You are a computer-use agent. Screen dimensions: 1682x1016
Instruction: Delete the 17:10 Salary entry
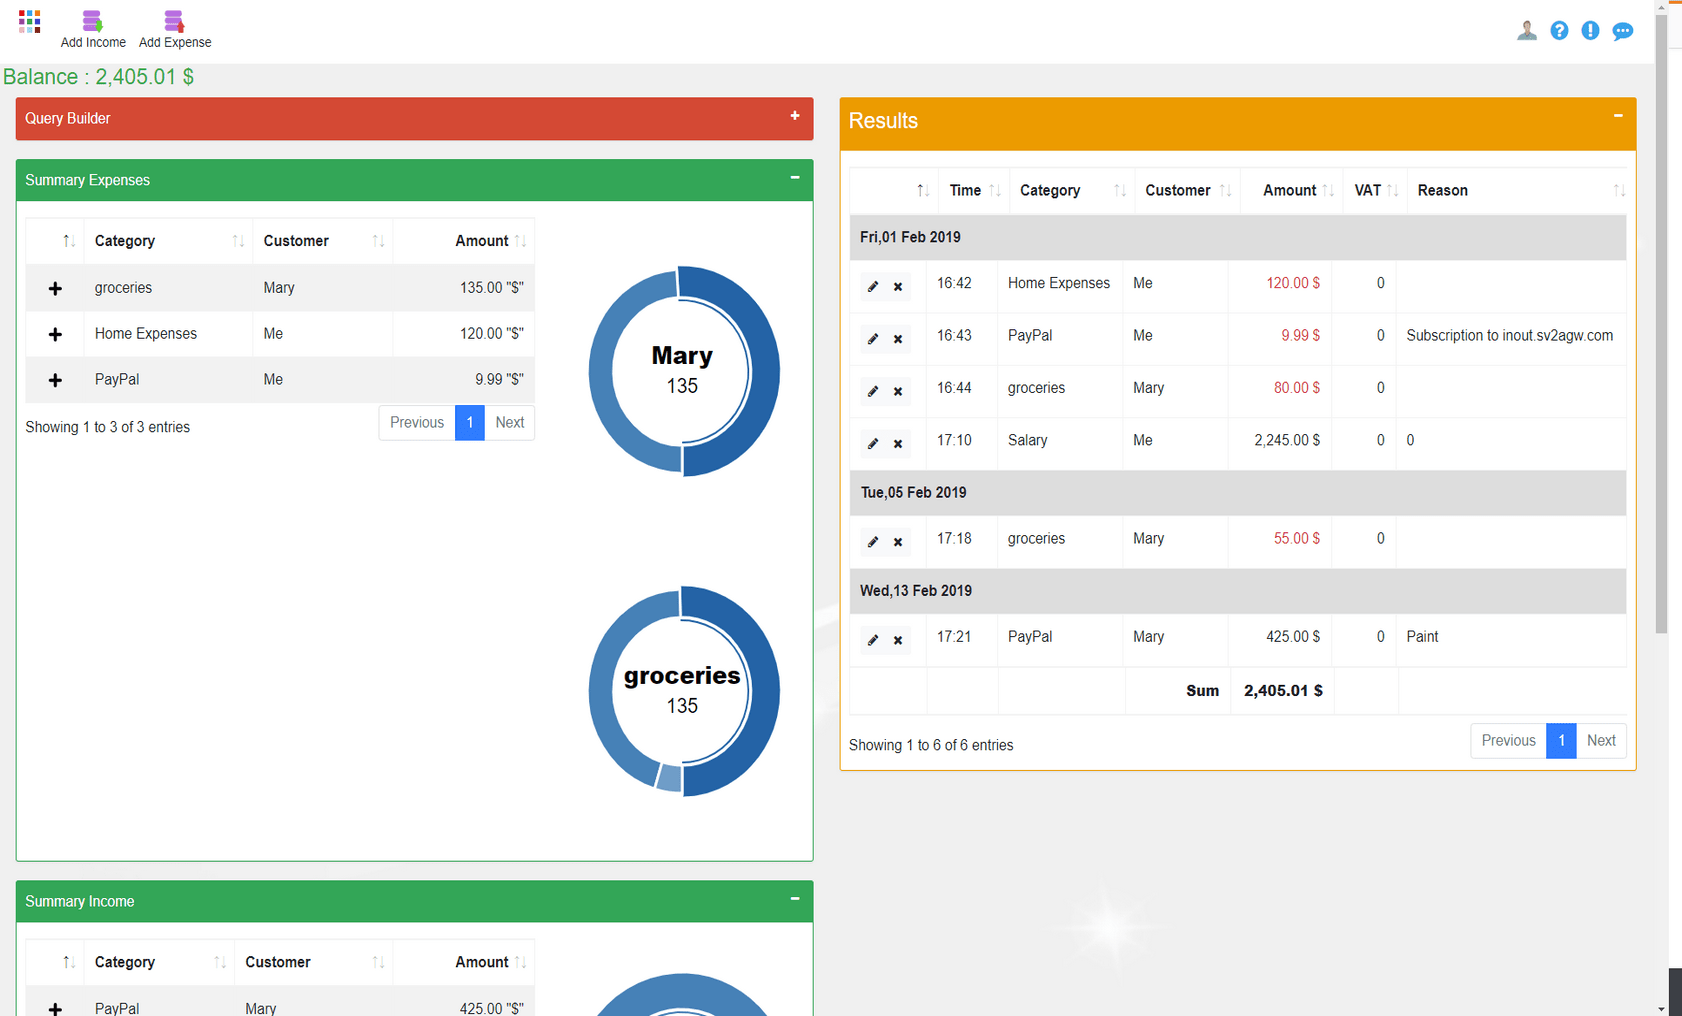click(898, 444)
